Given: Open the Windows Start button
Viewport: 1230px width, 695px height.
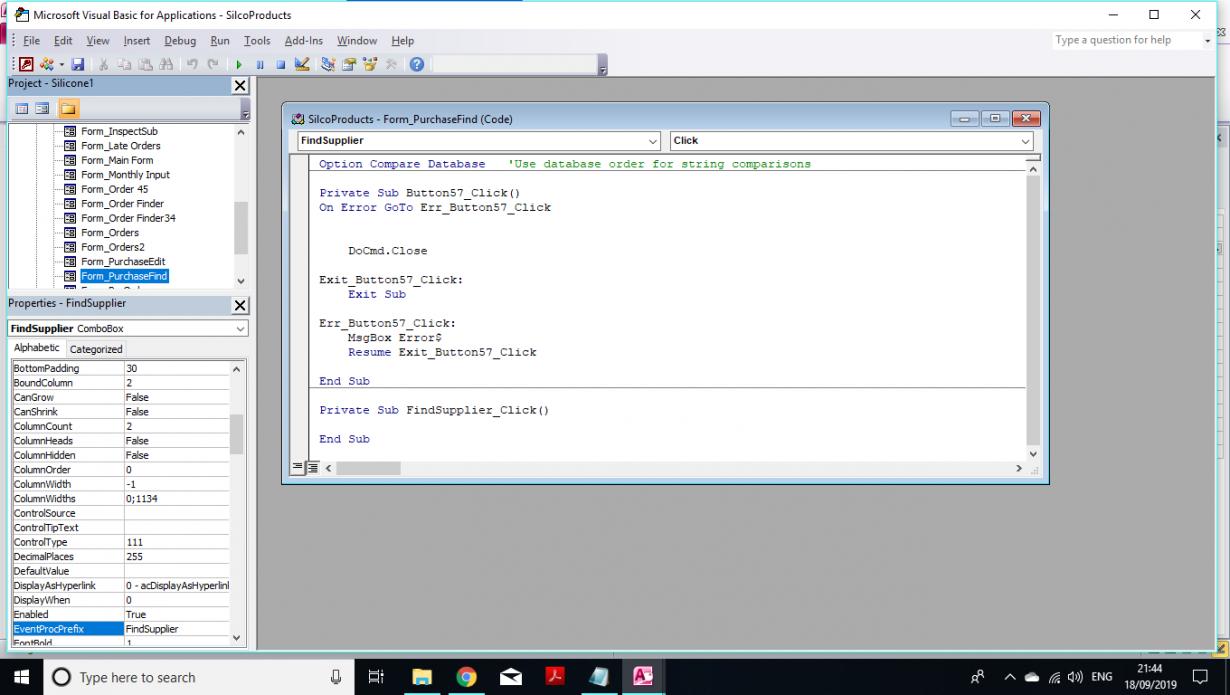Looking at the screenshot, I should [x=21, y=677].
